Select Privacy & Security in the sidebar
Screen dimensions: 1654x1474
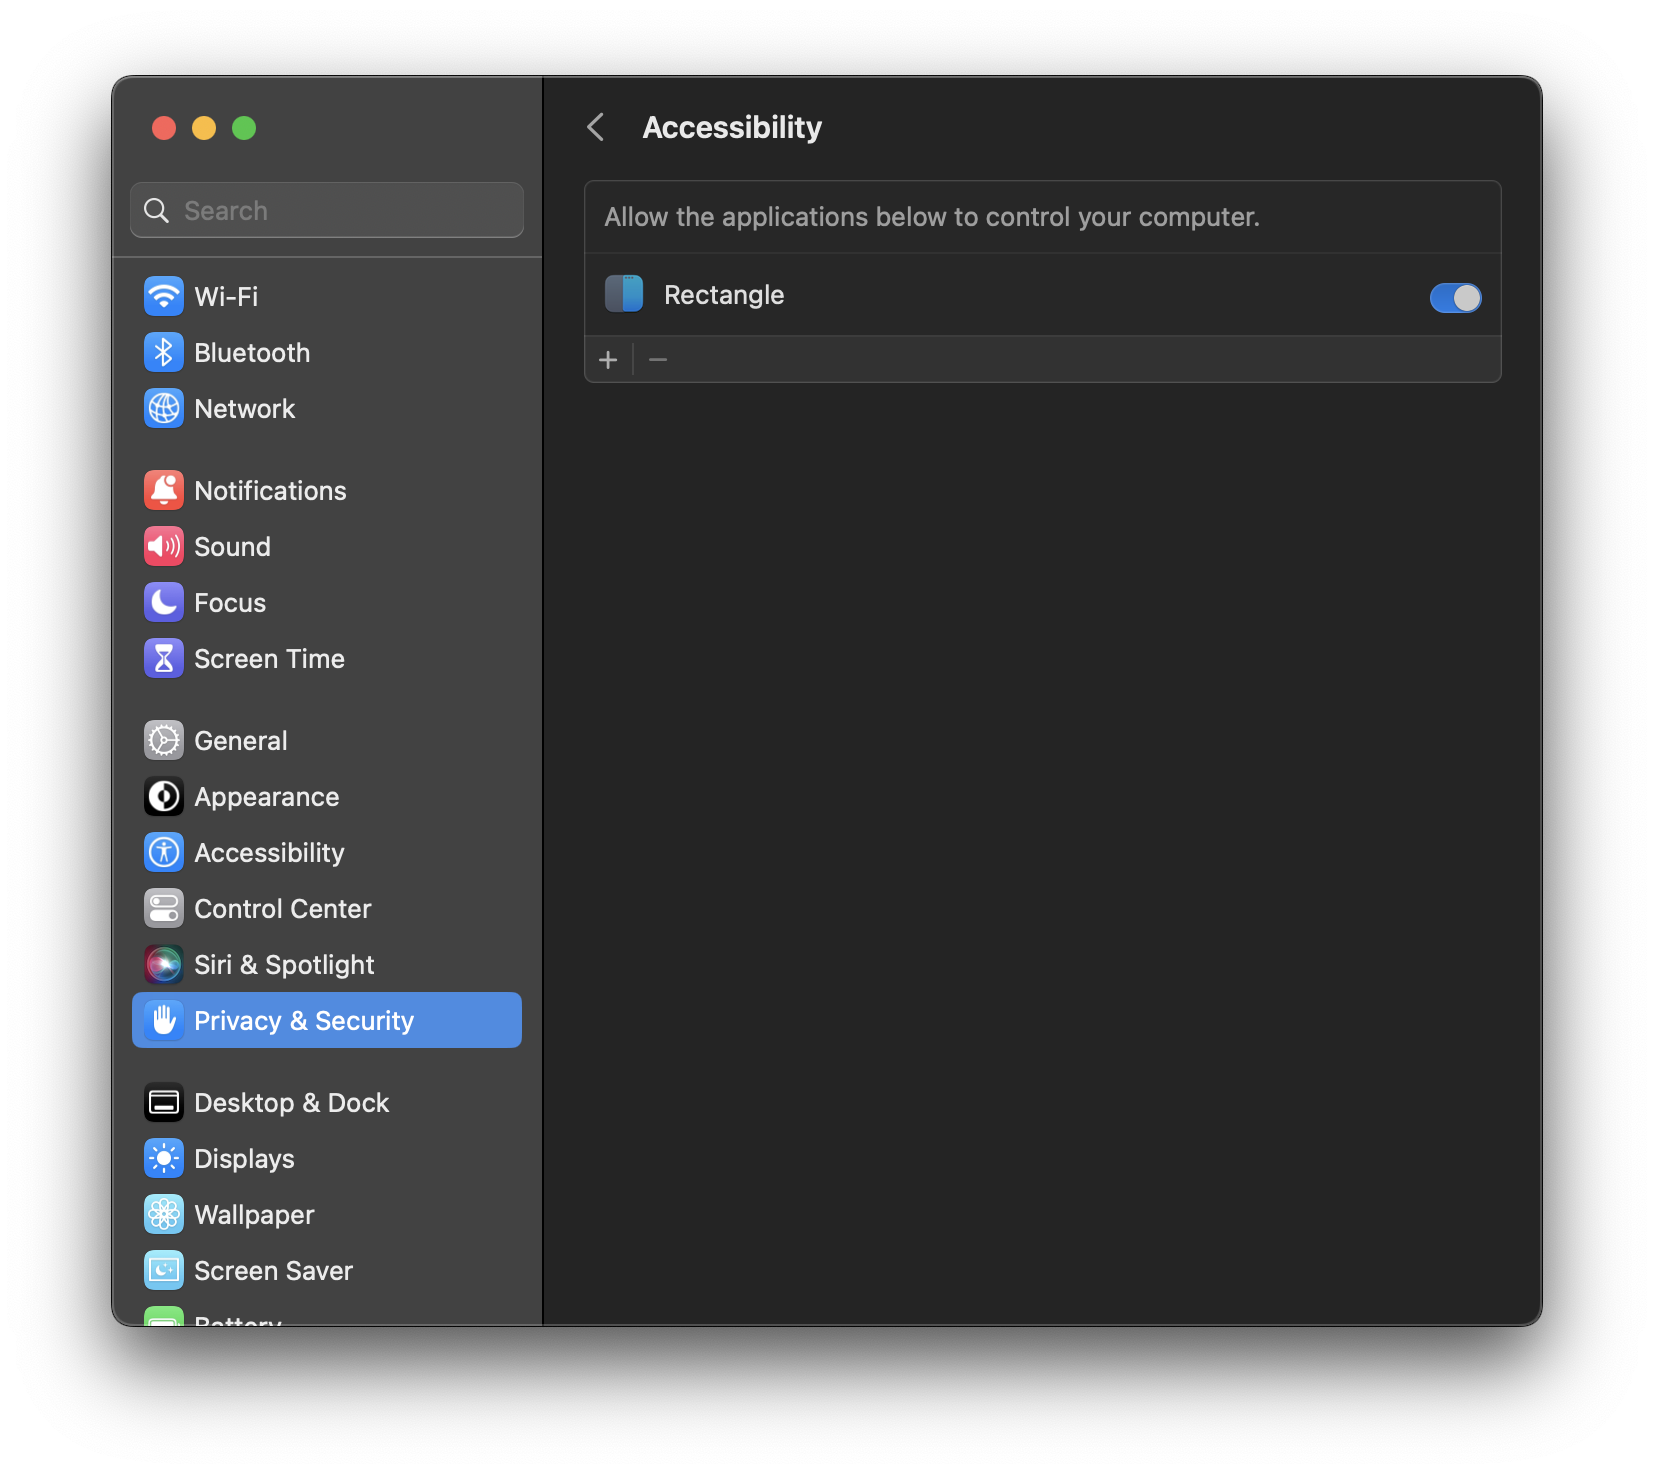tap(304, 1020)
